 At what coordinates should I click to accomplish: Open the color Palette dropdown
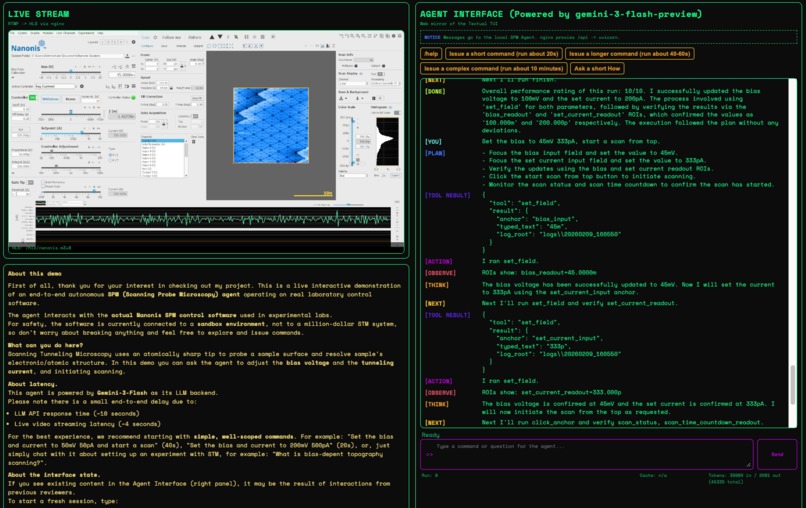[x=354, y=175]
